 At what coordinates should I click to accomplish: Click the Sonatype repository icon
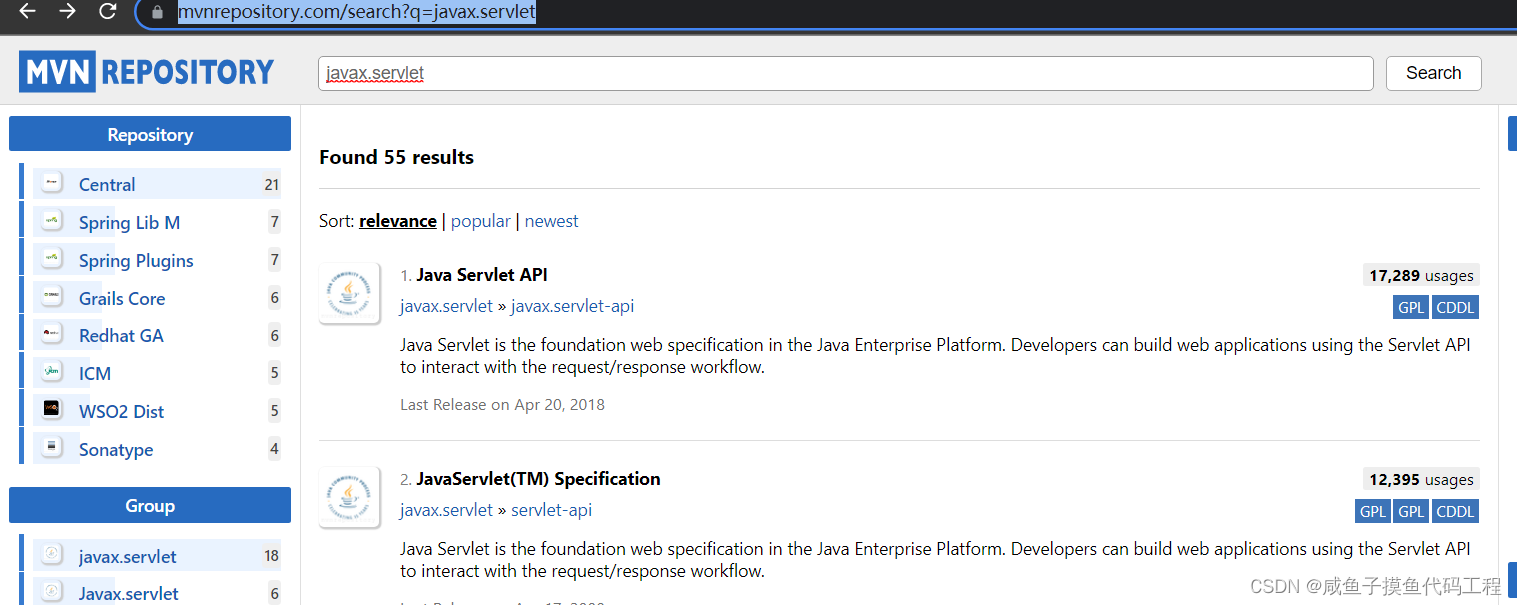52,448
